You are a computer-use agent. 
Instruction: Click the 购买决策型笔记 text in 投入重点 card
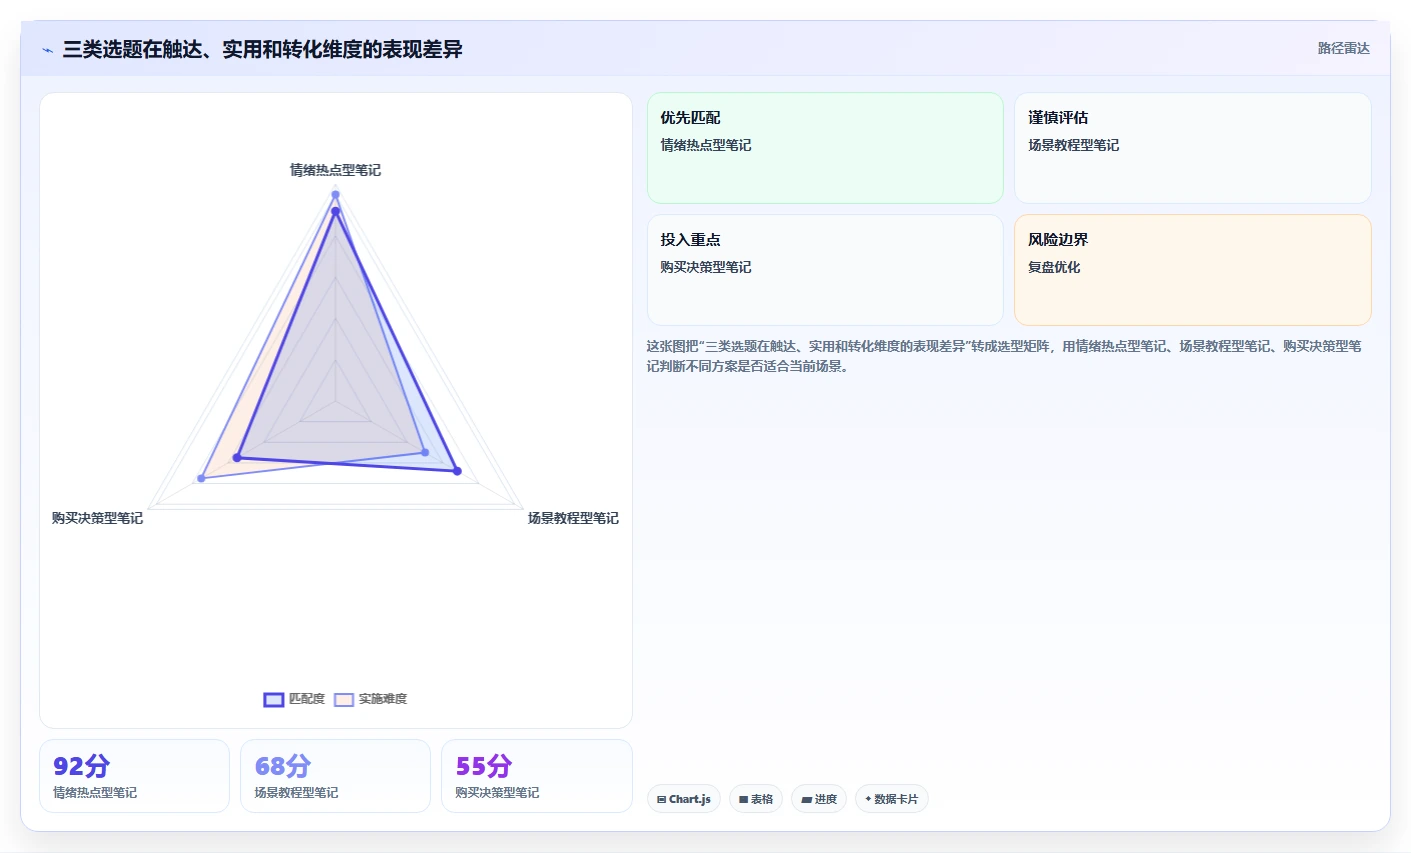coord(706,267)
